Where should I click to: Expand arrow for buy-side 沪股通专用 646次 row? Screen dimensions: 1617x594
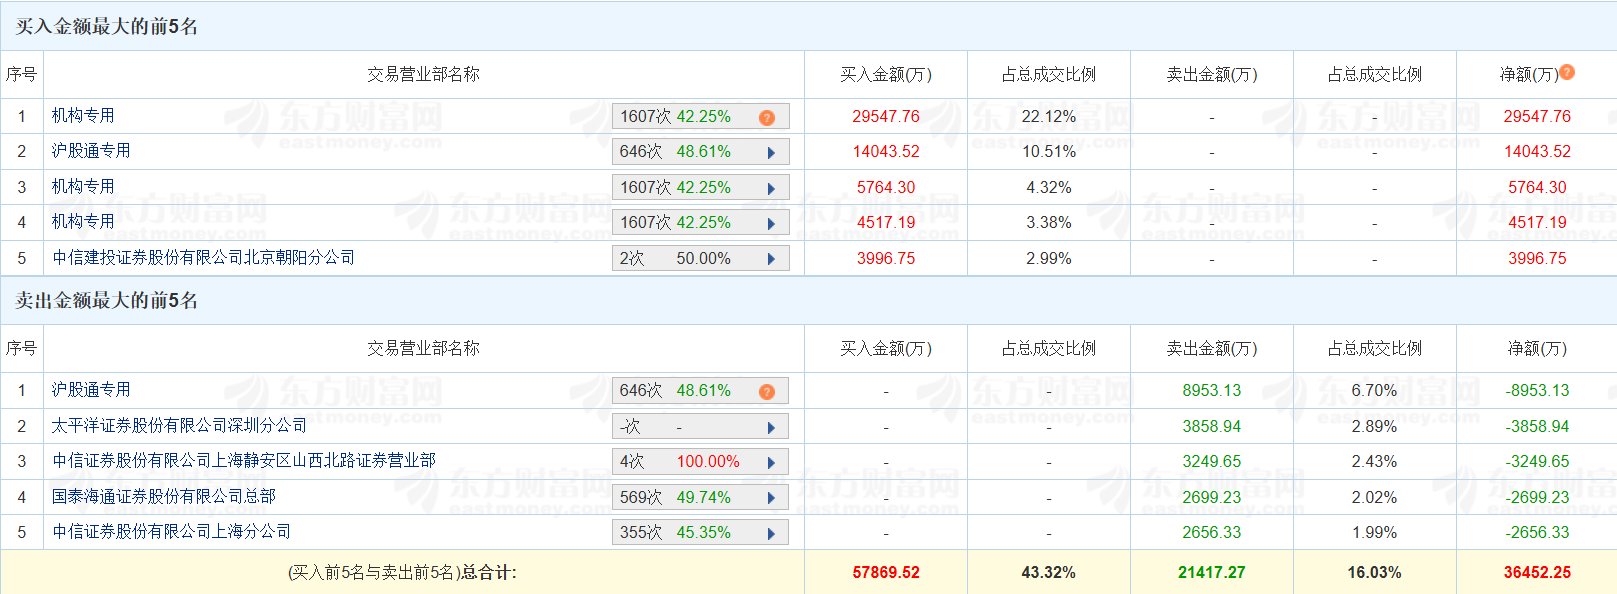(x=771, y=152)
